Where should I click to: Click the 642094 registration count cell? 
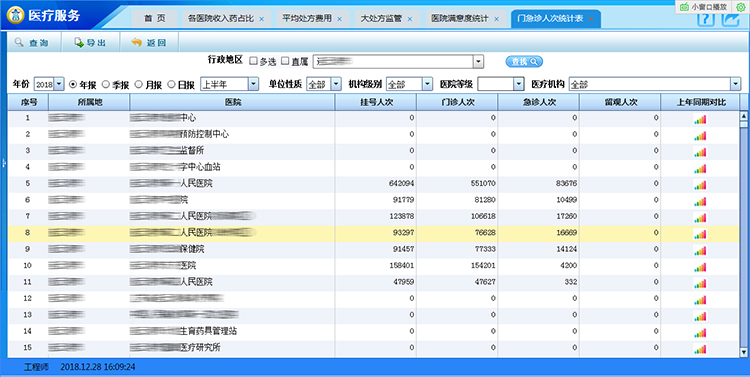click(375, 184)
